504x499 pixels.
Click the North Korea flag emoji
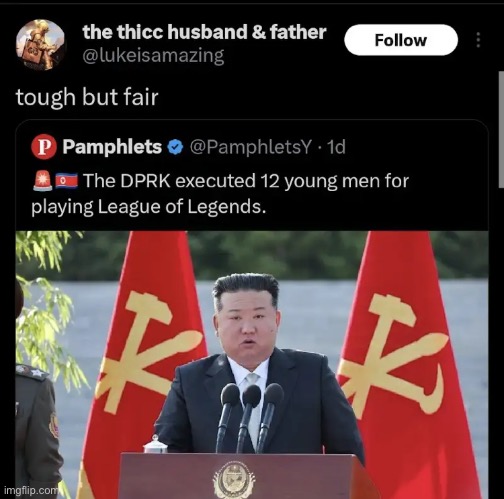[66, 181]
